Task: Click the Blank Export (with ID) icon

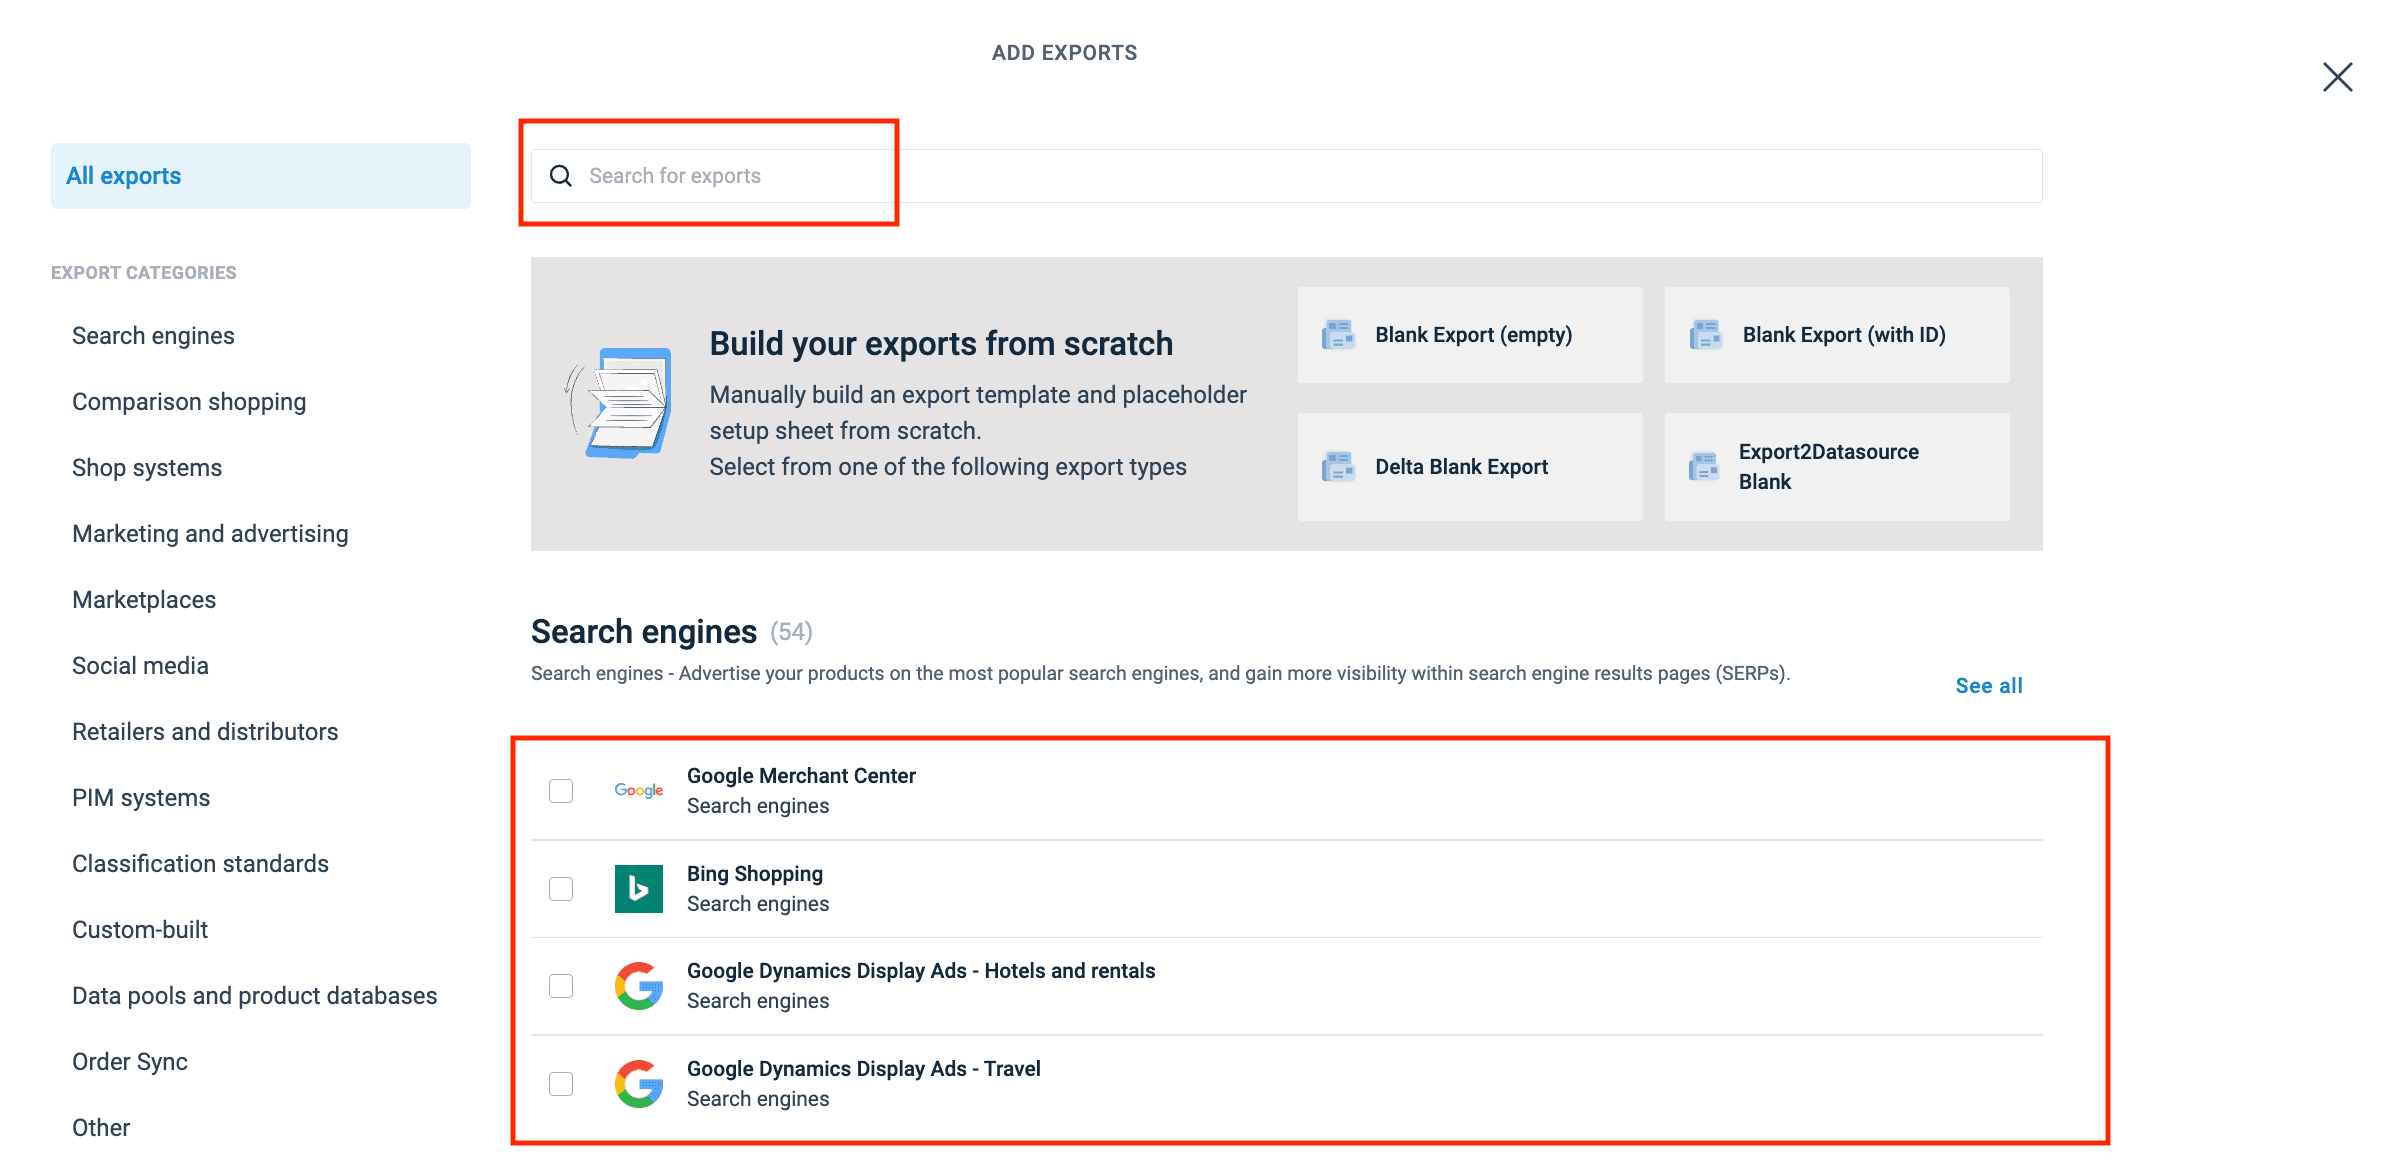Action: pyautogui.click(x=1705, y=335)
